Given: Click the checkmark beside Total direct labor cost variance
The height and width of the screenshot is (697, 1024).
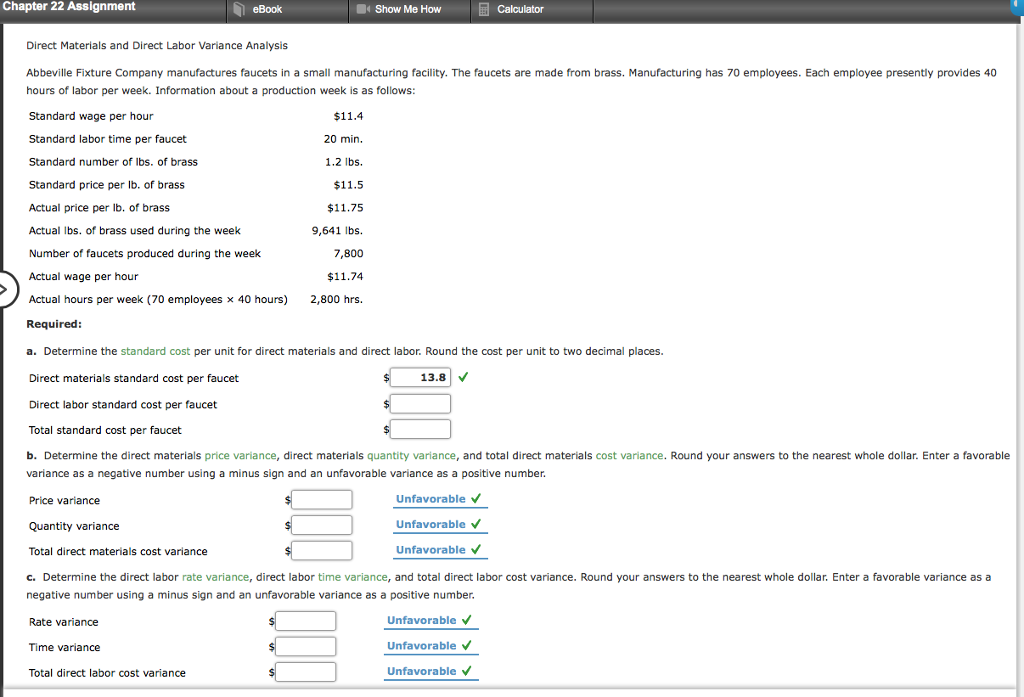Looking at the screenshot, I should click(466, 671).
